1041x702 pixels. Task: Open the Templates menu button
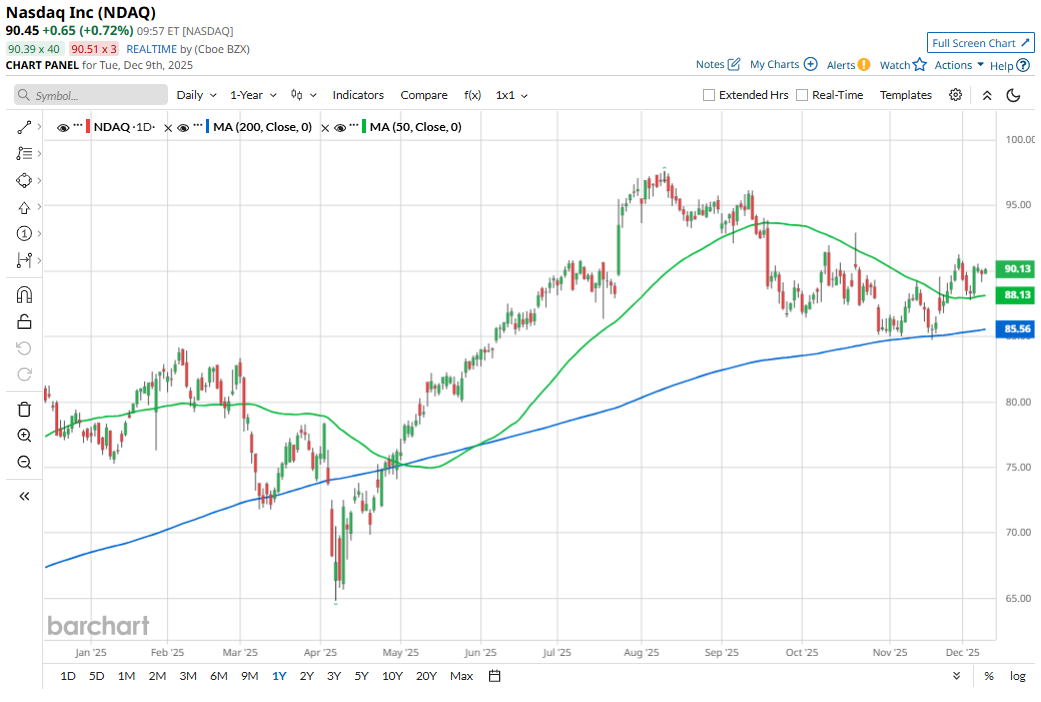point(905,95)
